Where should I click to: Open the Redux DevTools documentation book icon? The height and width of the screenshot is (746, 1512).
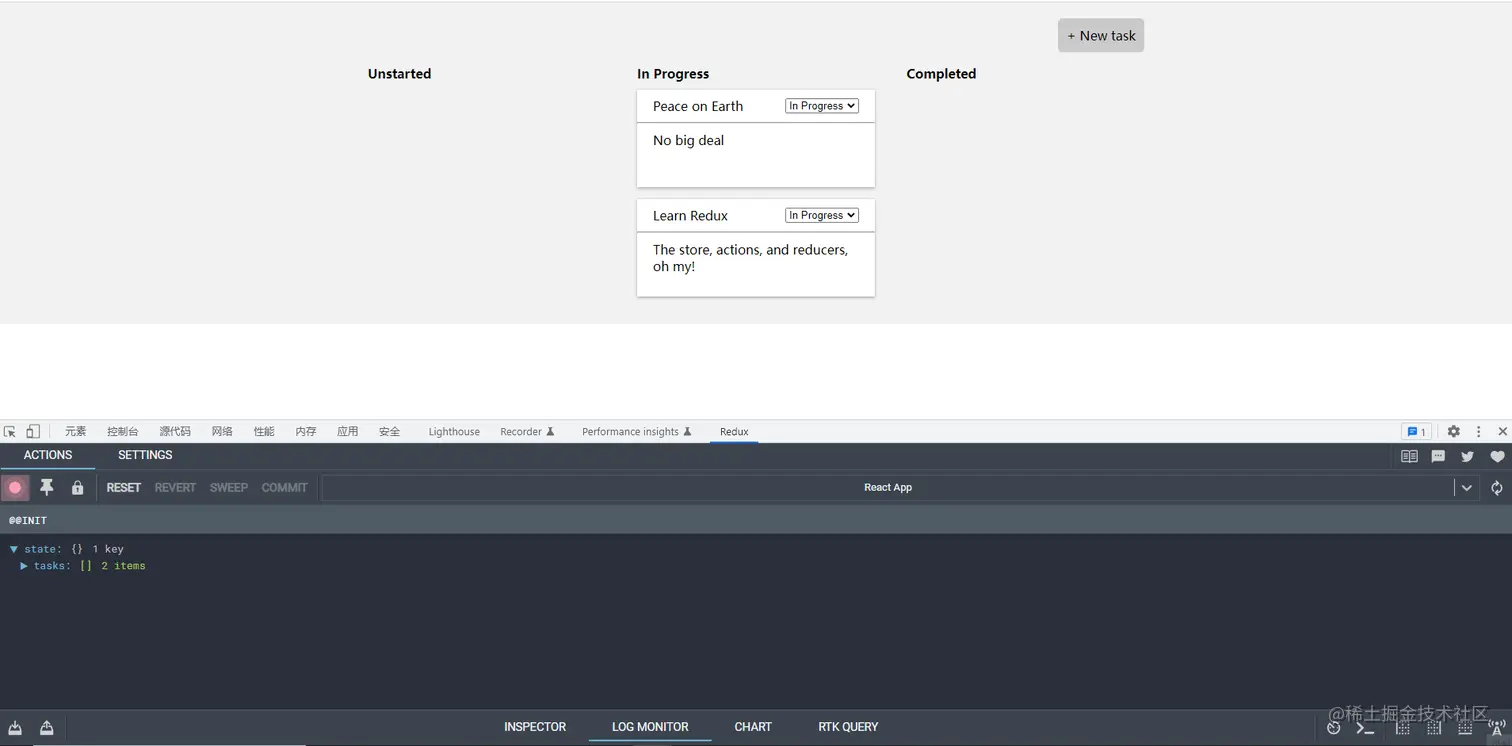coord(1409,457)
